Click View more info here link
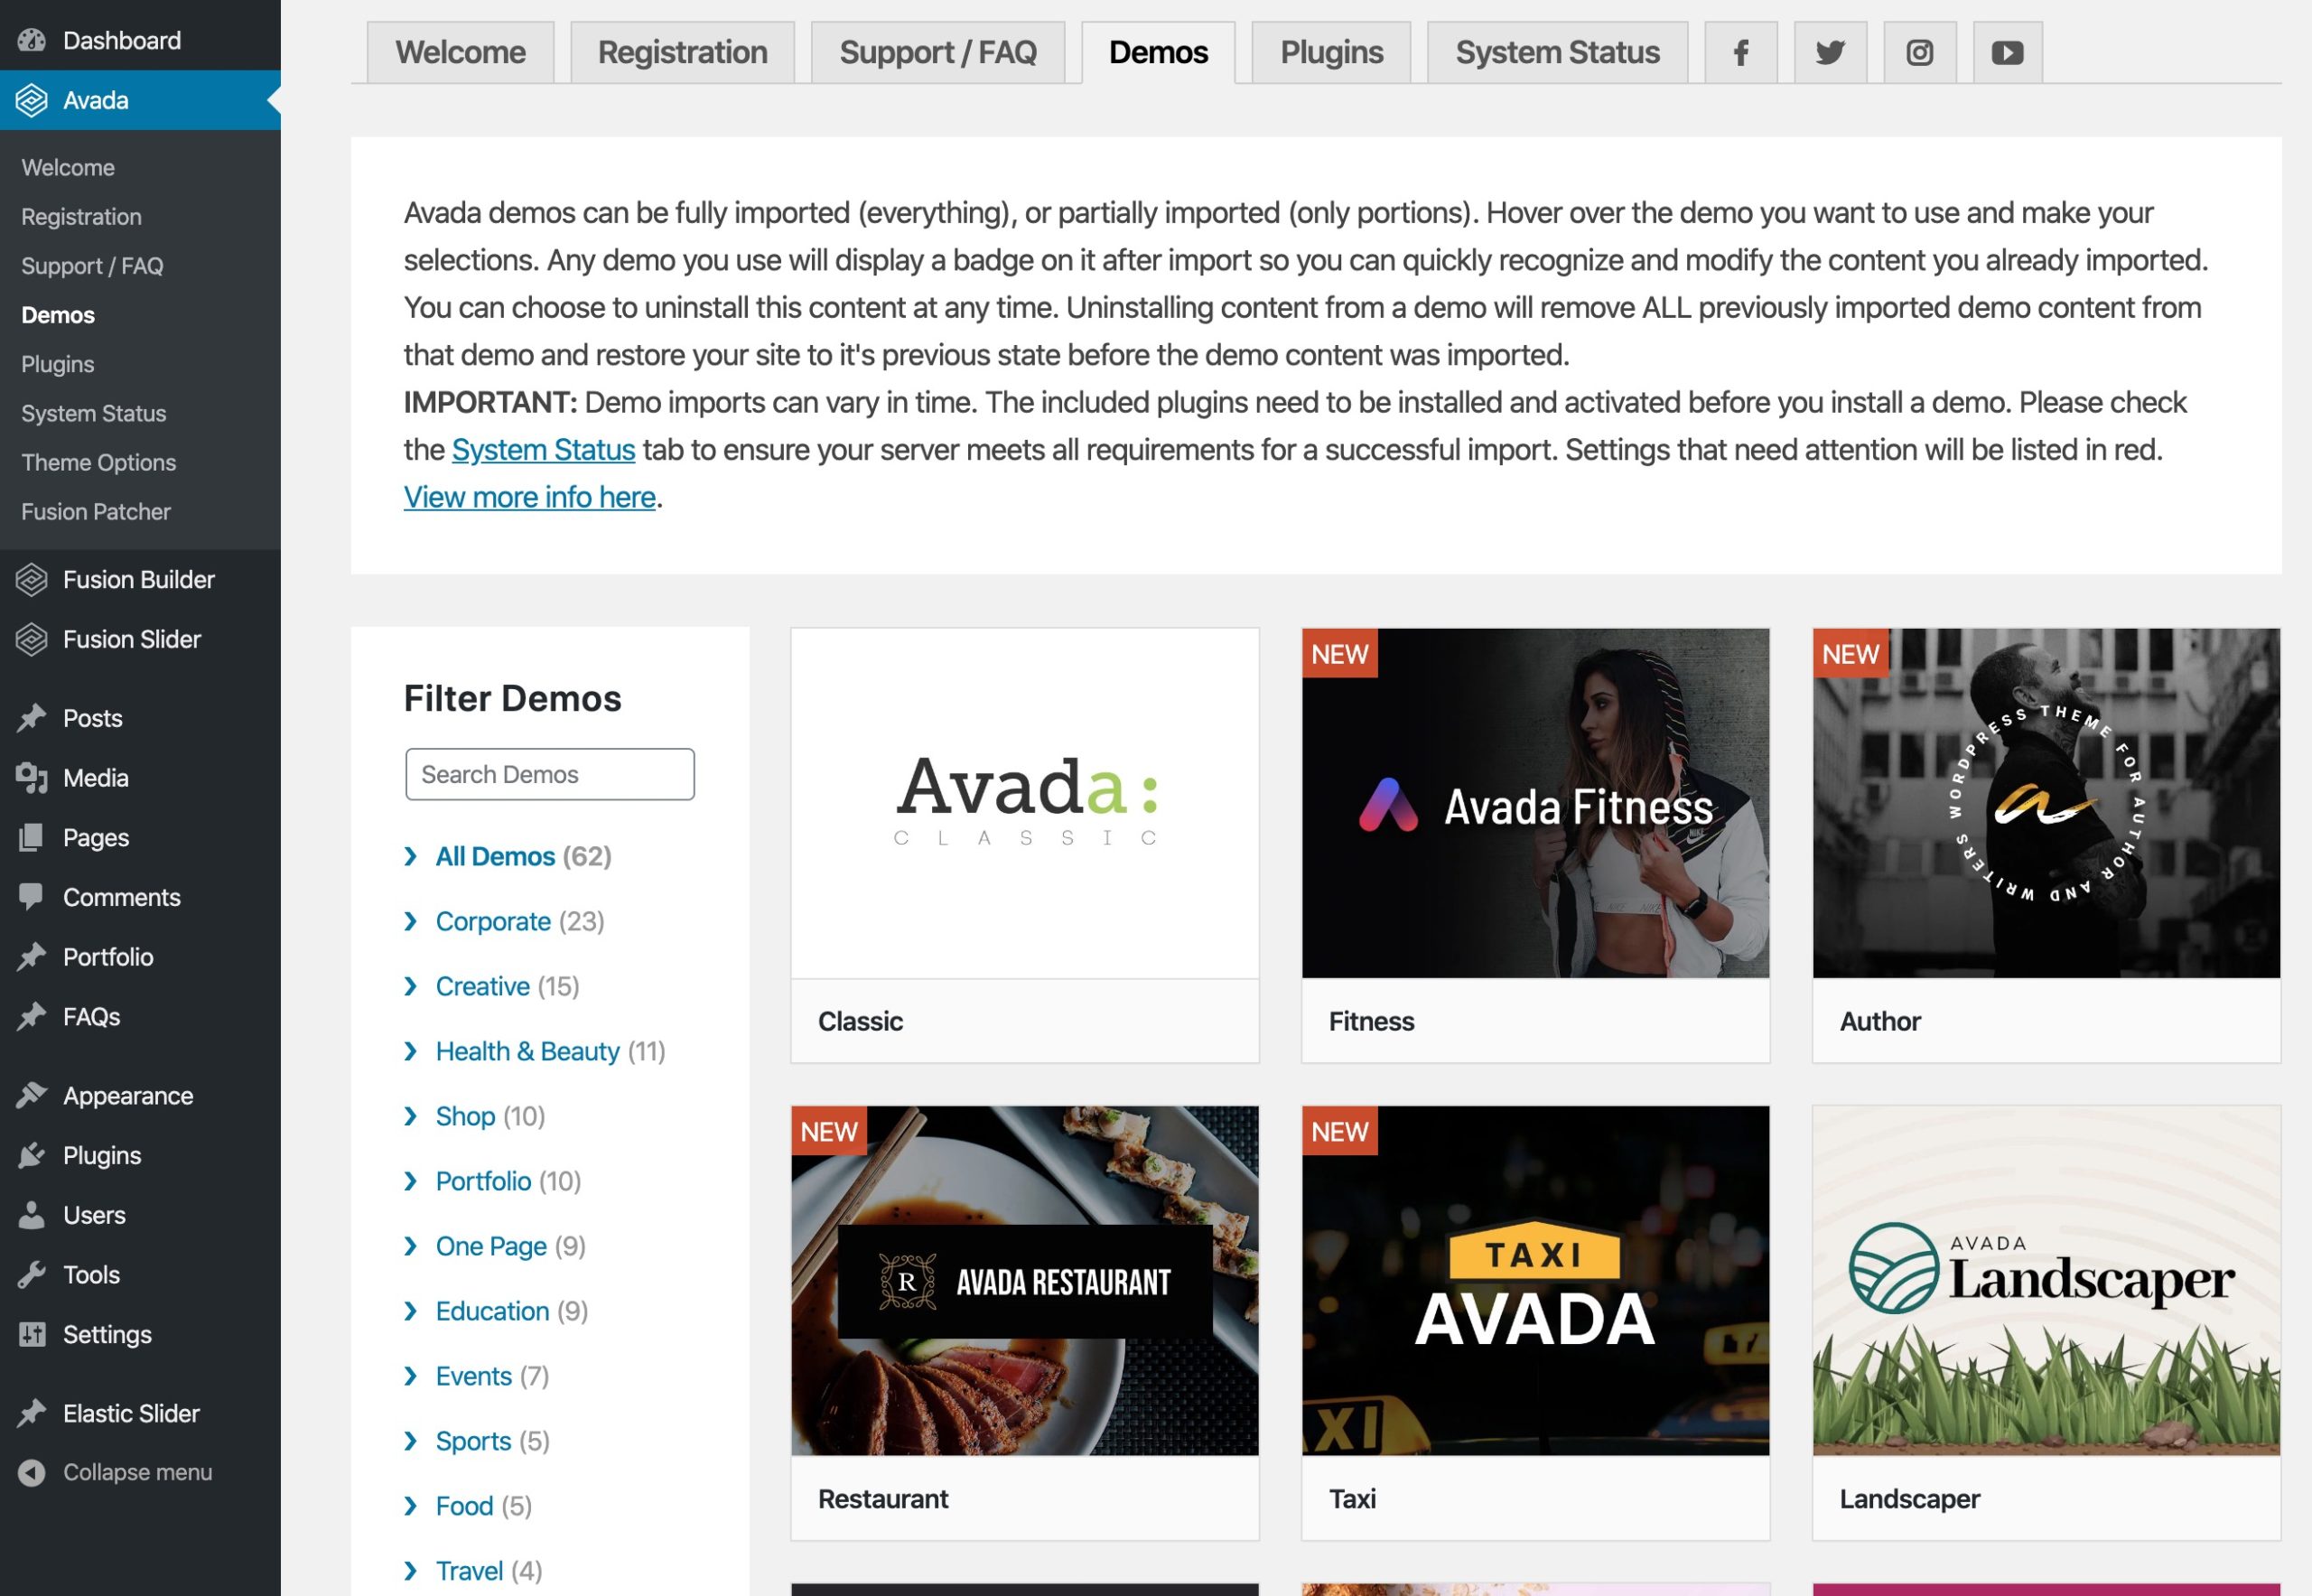2312x1596 pixels. (527, 496)
